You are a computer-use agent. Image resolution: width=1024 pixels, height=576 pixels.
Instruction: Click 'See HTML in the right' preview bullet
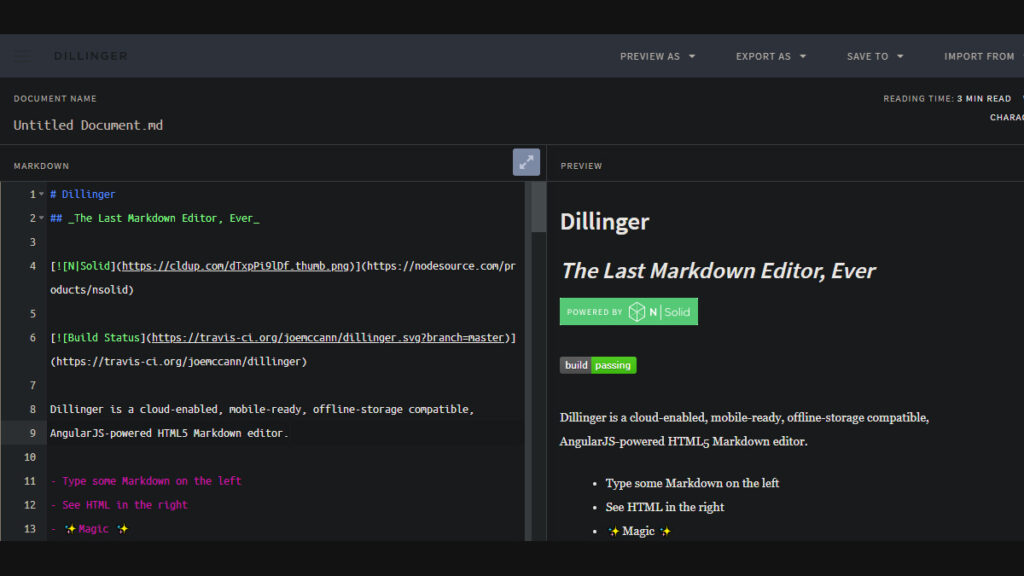pos(665,507)
